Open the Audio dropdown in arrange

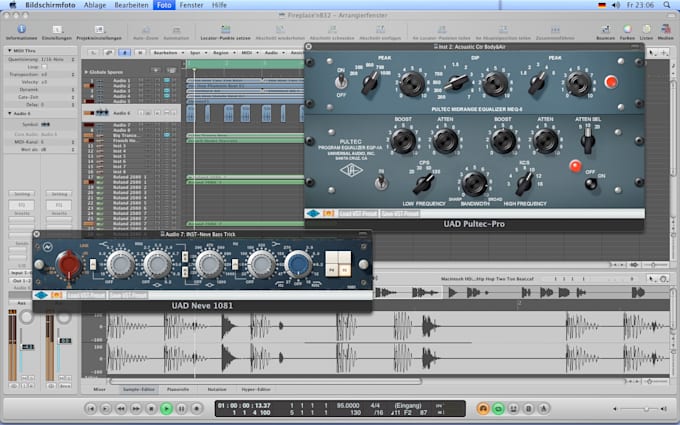(x=274, y=52)
